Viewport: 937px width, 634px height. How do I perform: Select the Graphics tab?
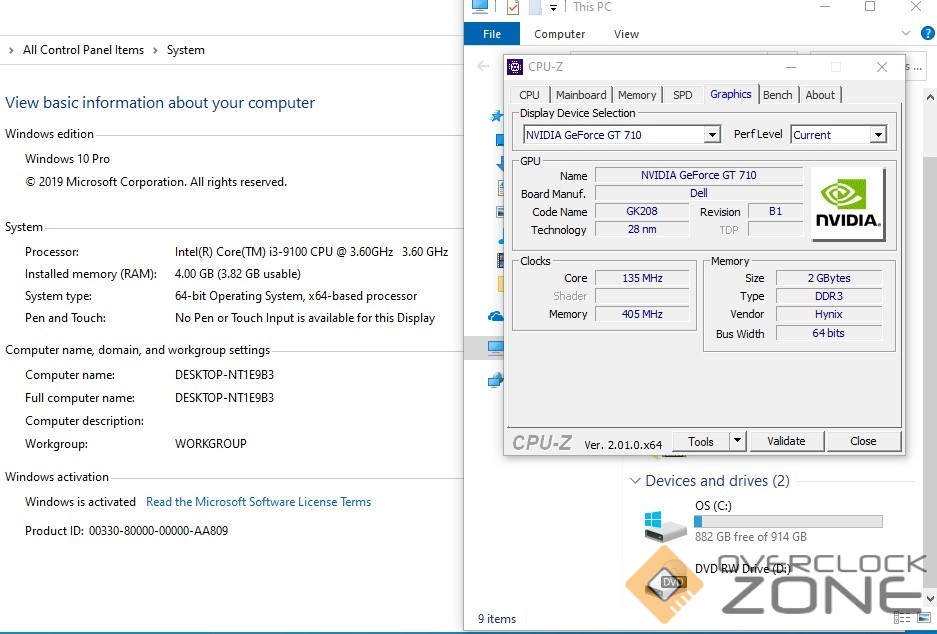click(x=731, y=94)
